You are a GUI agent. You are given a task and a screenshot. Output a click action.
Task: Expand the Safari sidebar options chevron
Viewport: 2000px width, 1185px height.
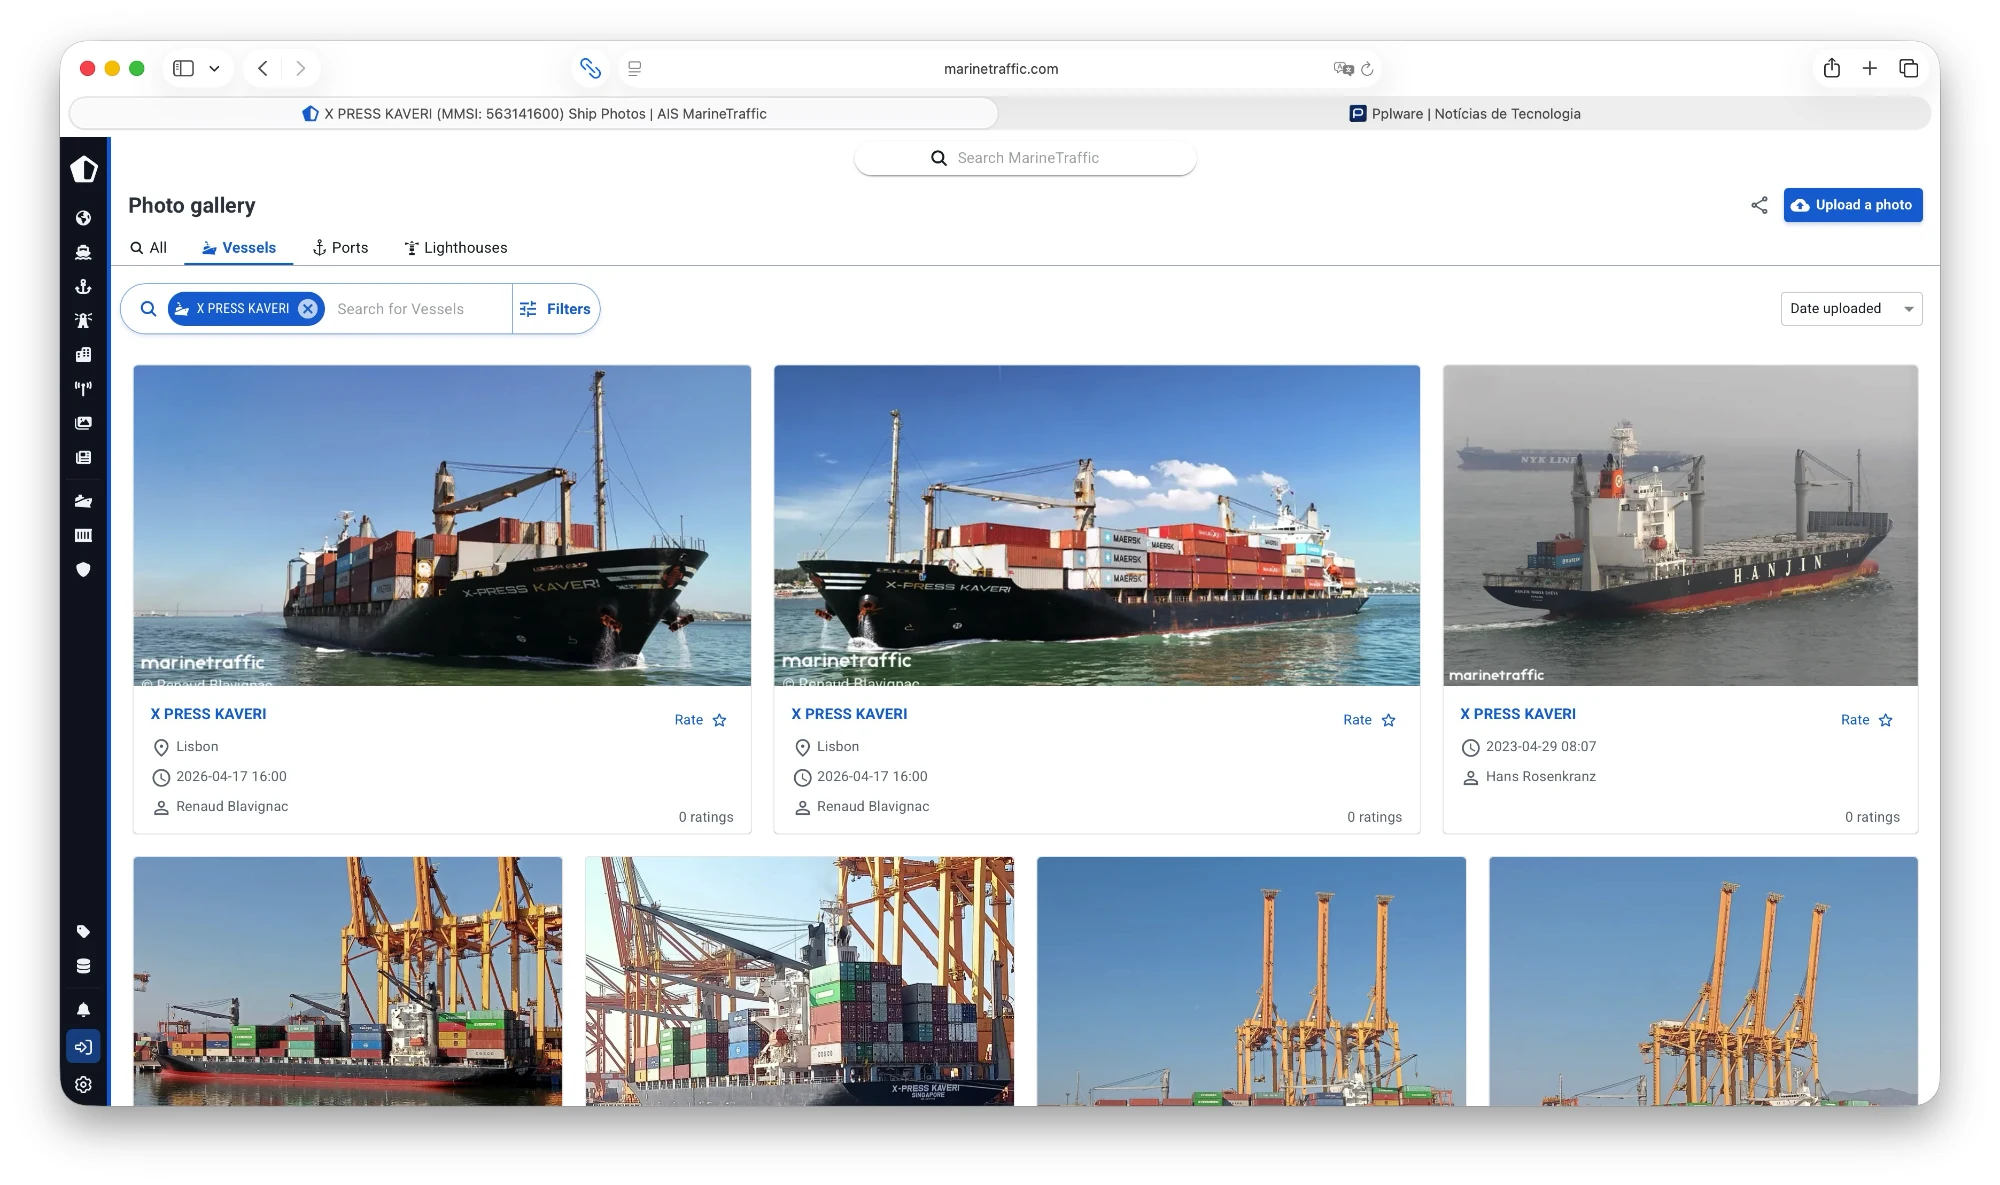pos(214,69)
